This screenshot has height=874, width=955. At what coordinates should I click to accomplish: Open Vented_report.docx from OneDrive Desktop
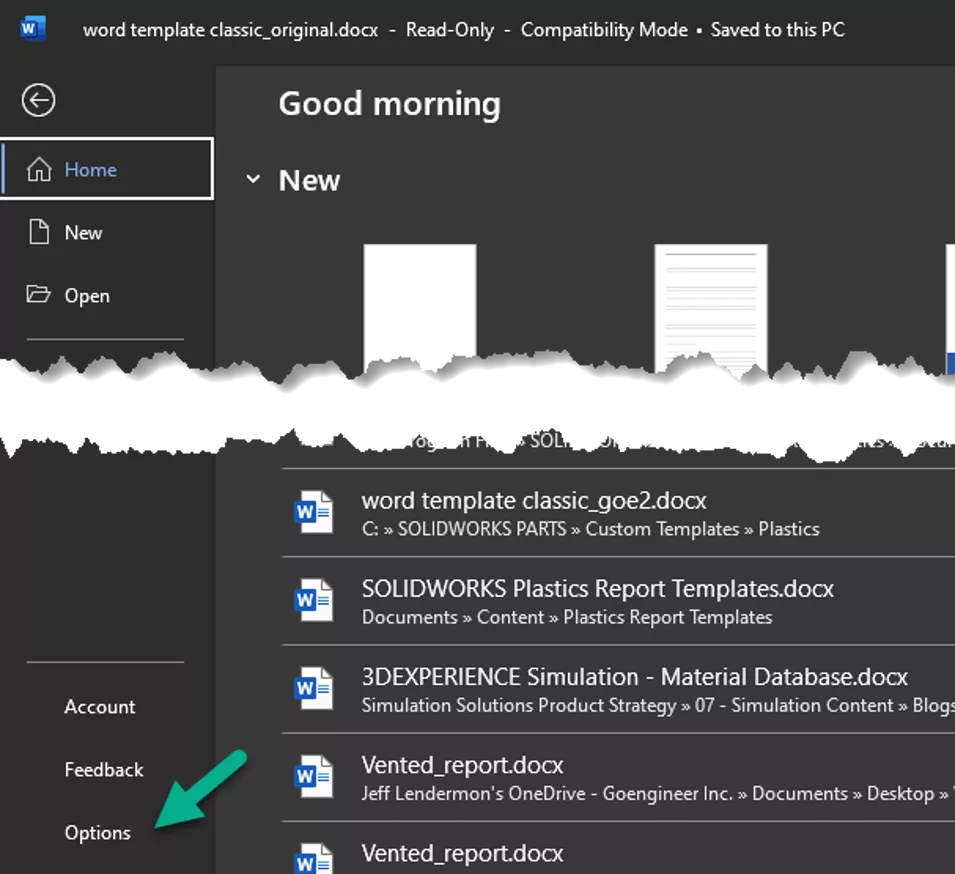point(618,778)
